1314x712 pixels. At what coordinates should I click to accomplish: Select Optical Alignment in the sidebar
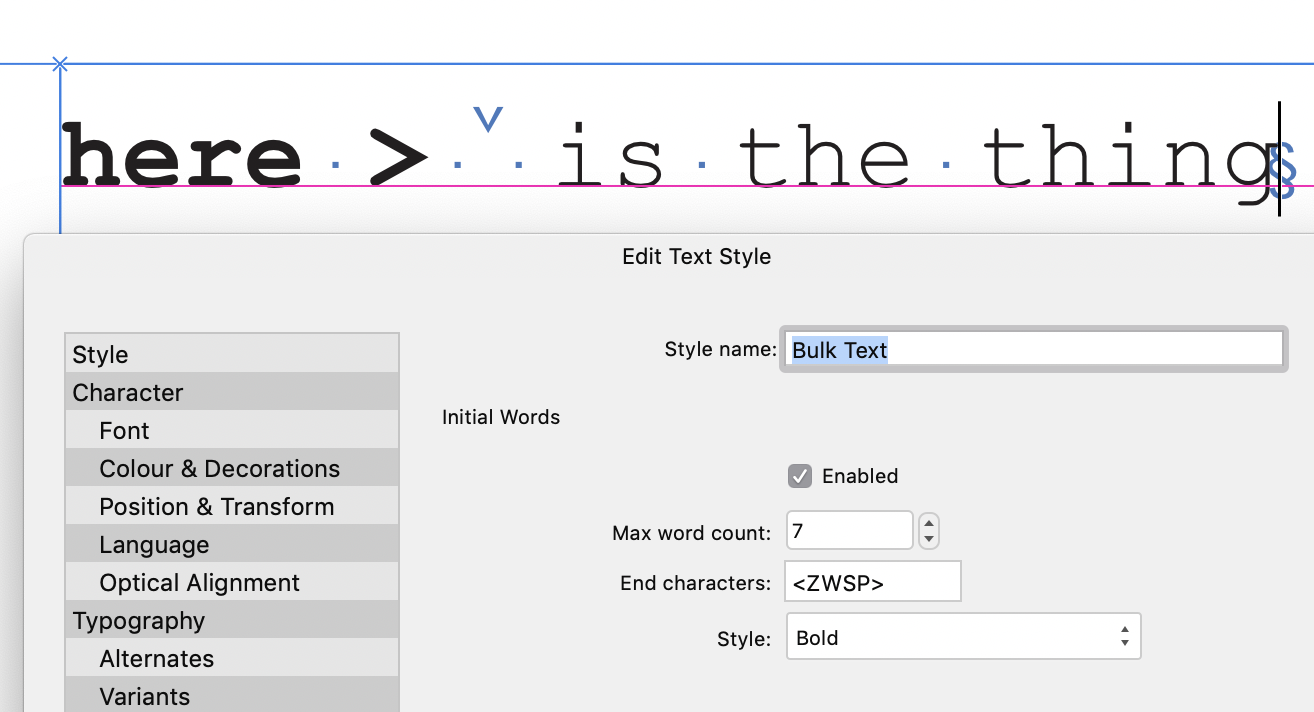(x=199, y=582)
